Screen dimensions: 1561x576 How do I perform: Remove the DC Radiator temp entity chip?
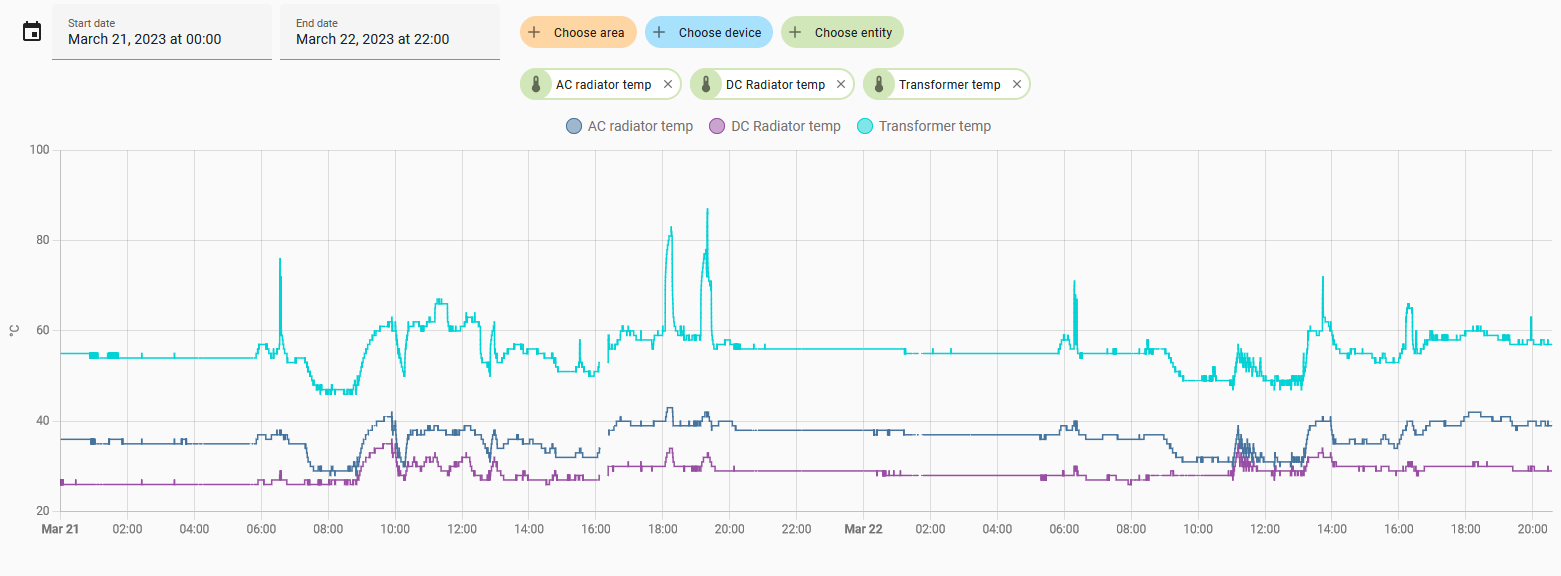(x=841, y=85)
